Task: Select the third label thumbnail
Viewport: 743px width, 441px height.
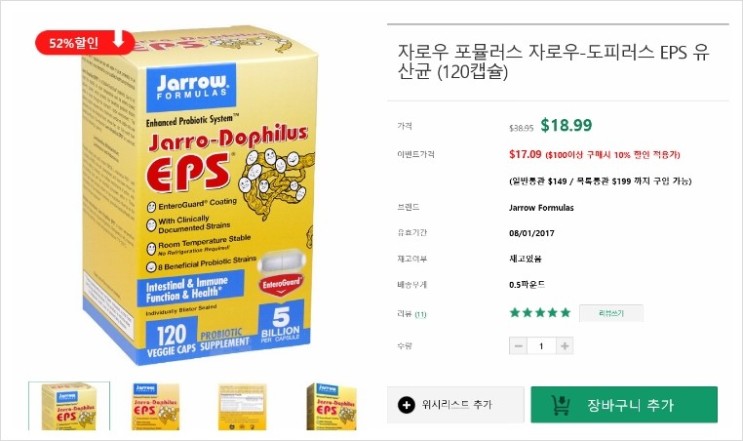Action: pos(242,407)
